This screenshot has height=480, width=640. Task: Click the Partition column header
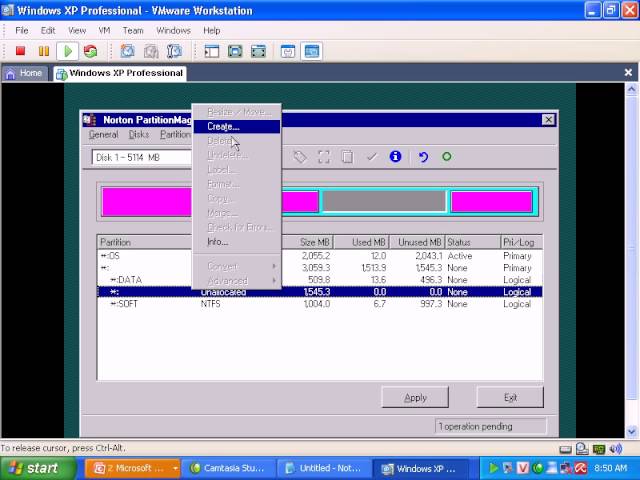click(x=144, y=242)
